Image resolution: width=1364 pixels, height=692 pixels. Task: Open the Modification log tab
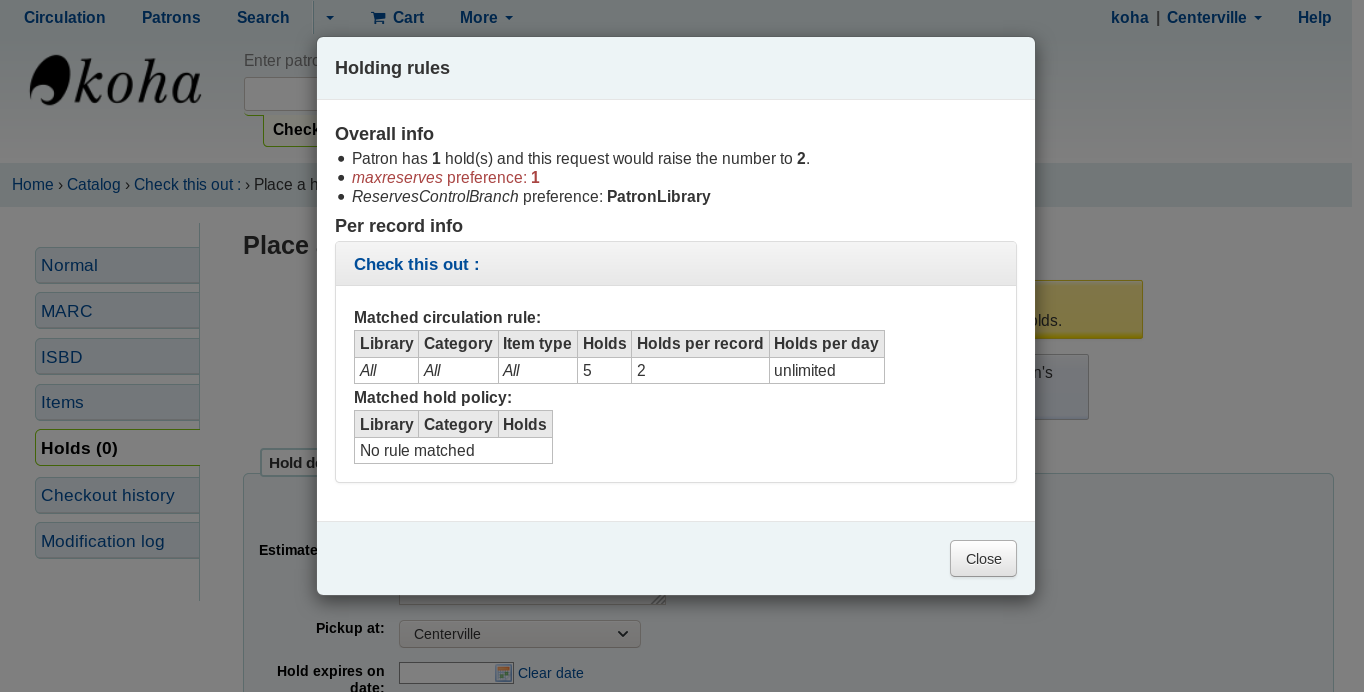coord(102,541)
